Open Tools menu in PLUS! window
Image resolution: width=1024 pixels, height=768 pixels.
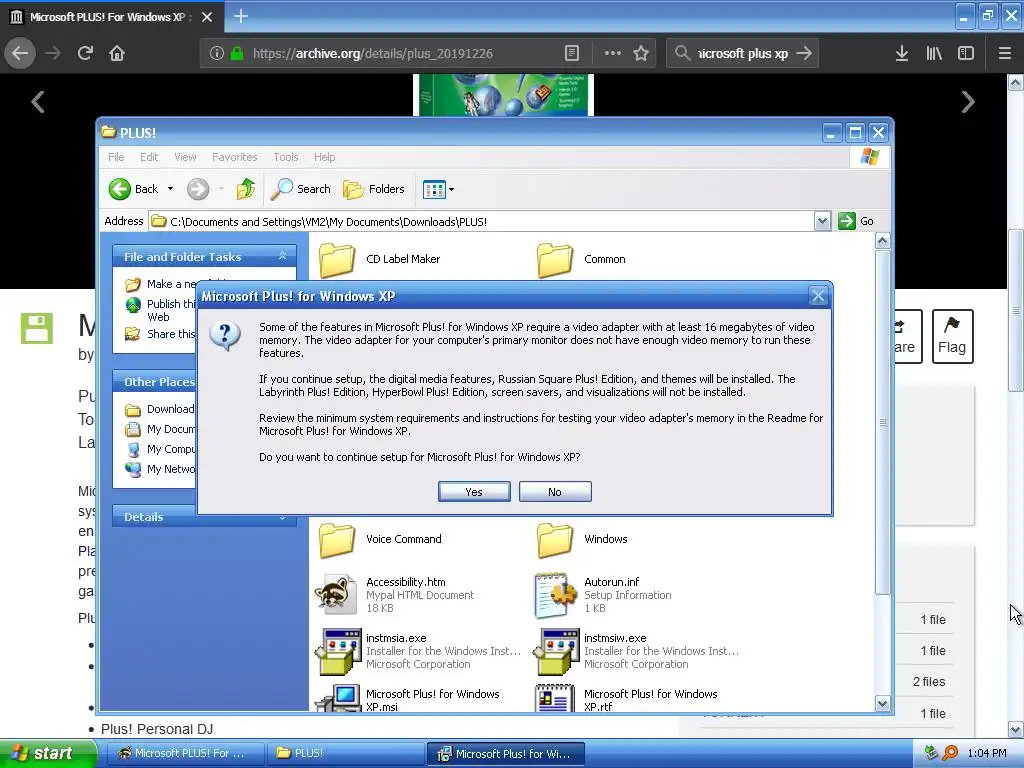[x=285, y=157]
